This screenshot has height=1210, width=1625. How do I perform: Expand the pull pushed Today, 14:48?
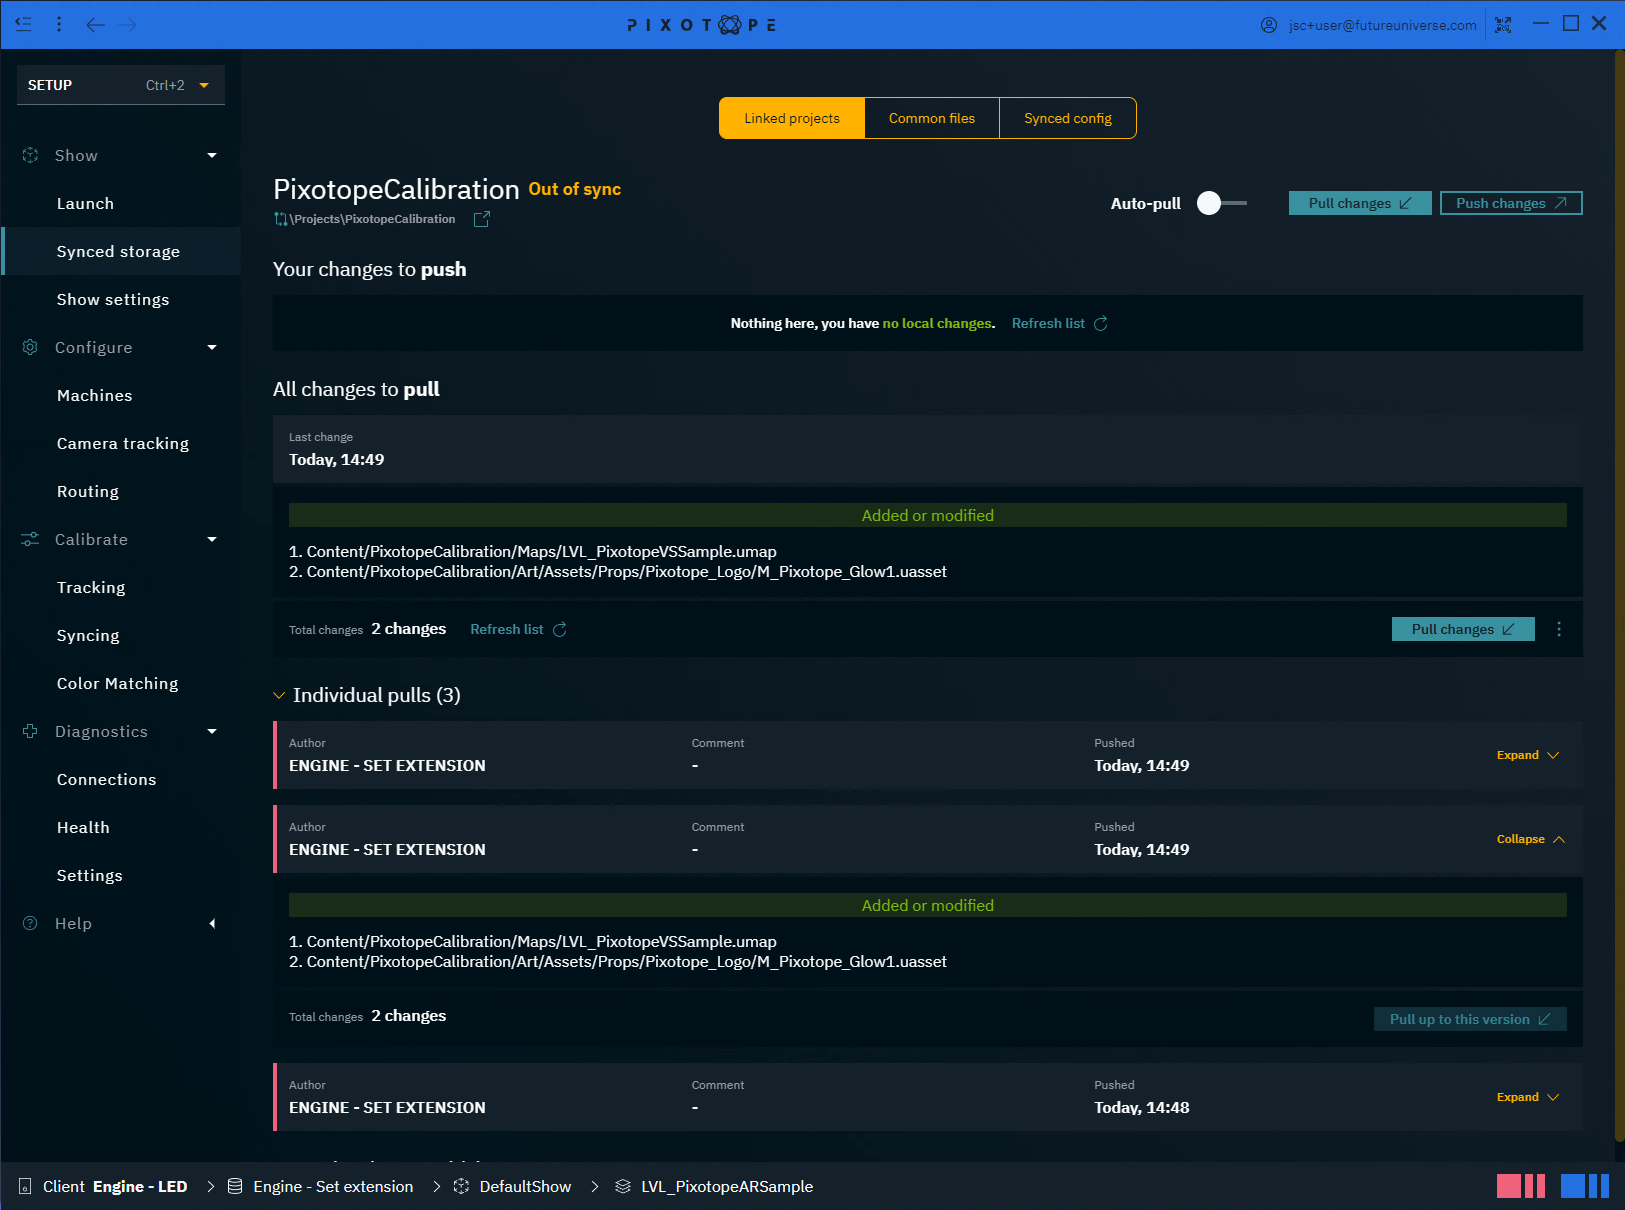coord(1528,1097)
